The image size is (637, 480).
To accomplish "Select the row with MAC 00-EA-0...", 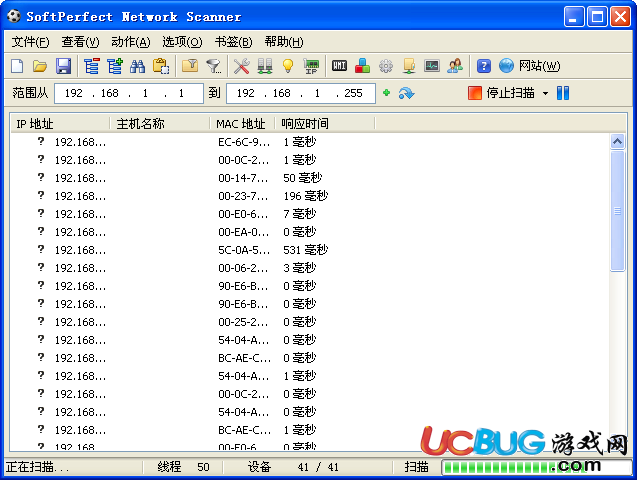I will point(310,232).
